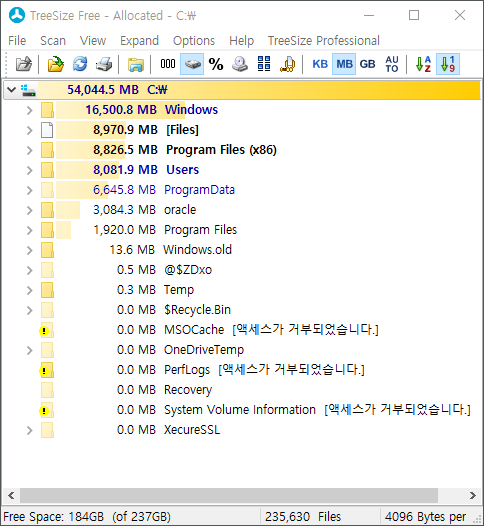This screenshot has height=526, width=484.
Task: Toggle percent view with the % icon
Action: (x=216, y=64)
